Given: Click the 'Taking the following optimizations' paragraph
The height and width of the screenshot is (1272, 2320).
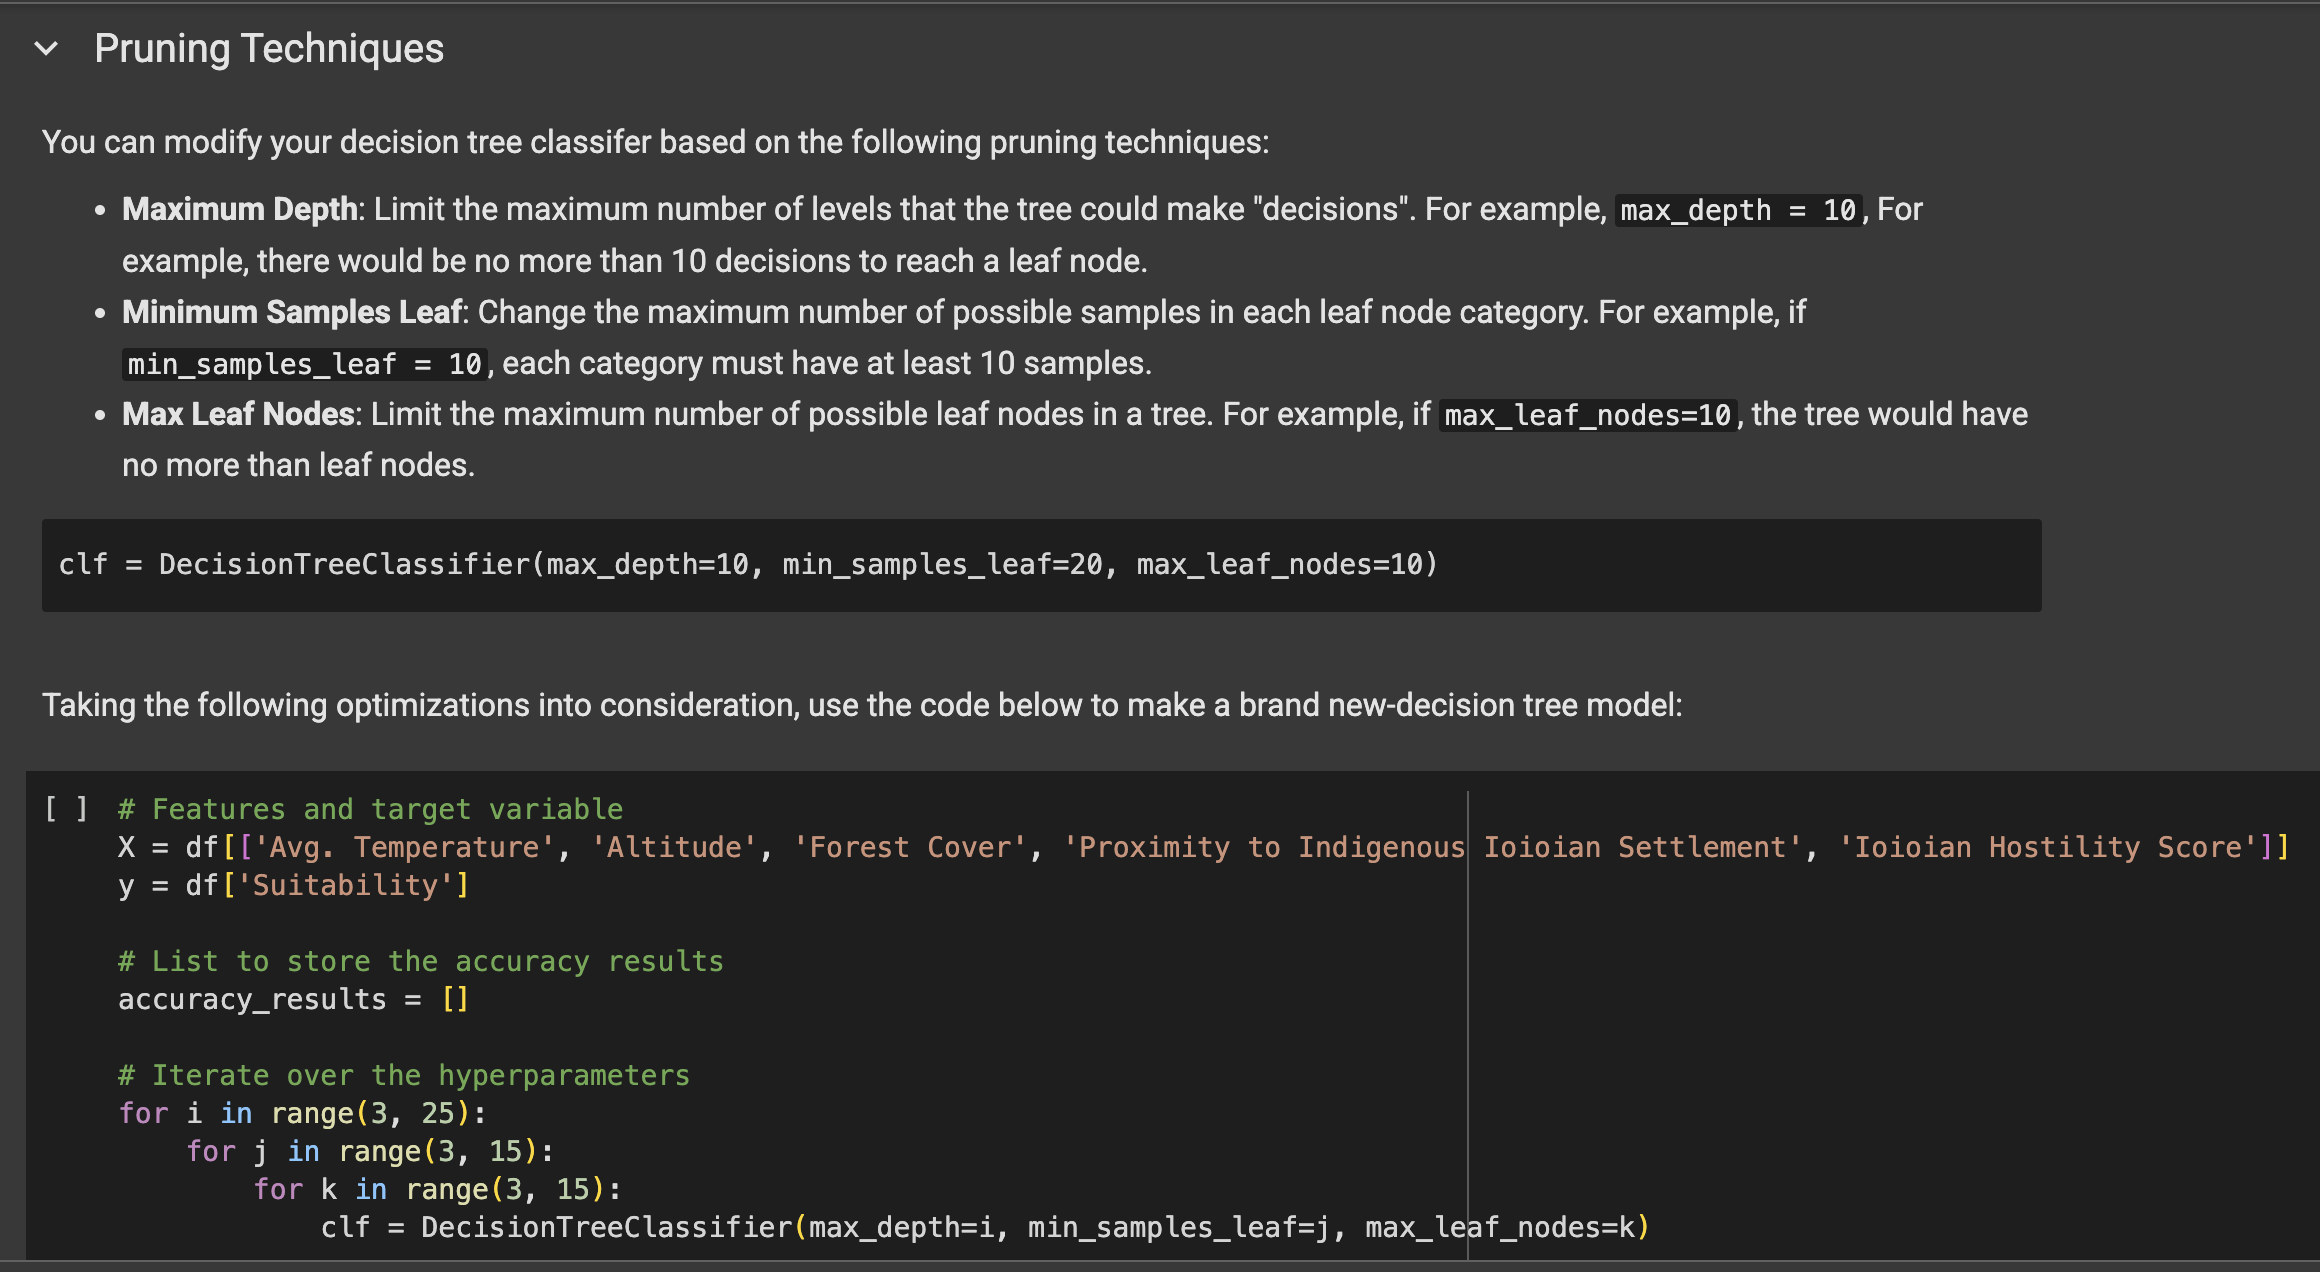Looking at the screenshot, I should 861,705.
